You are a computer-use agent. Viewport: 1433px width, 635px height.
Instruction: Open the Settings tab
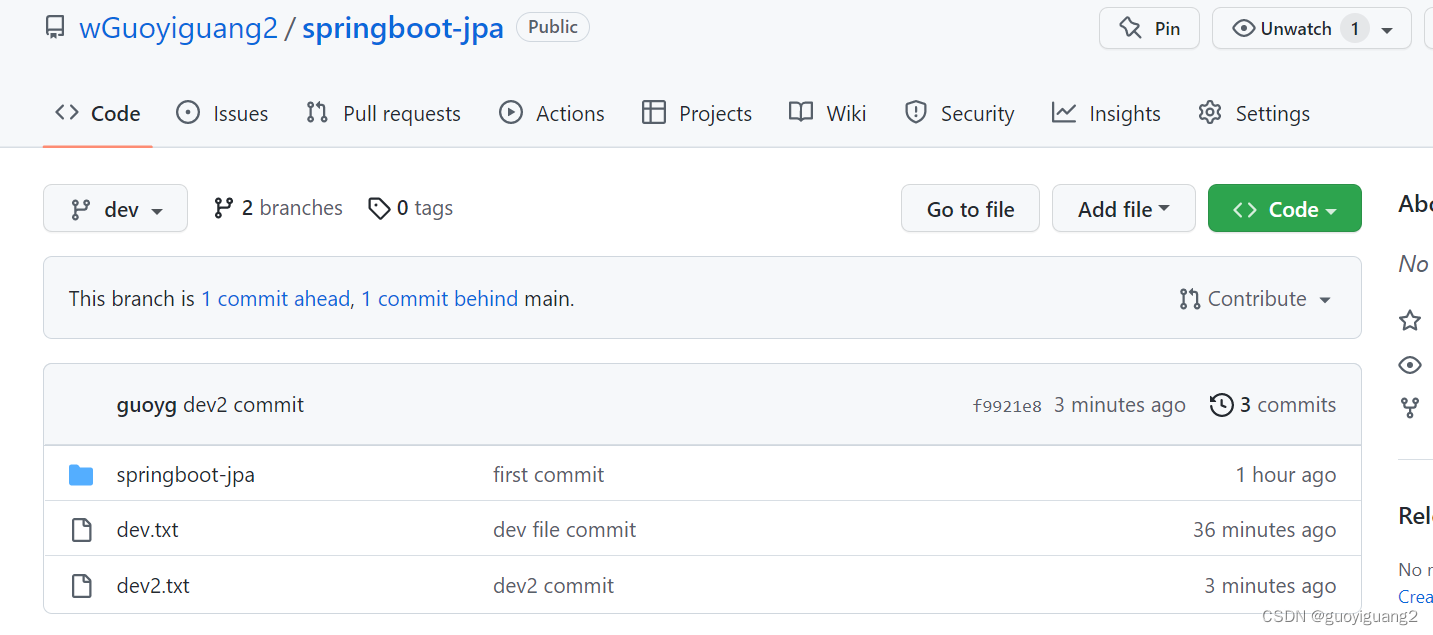click(1254, 113)
